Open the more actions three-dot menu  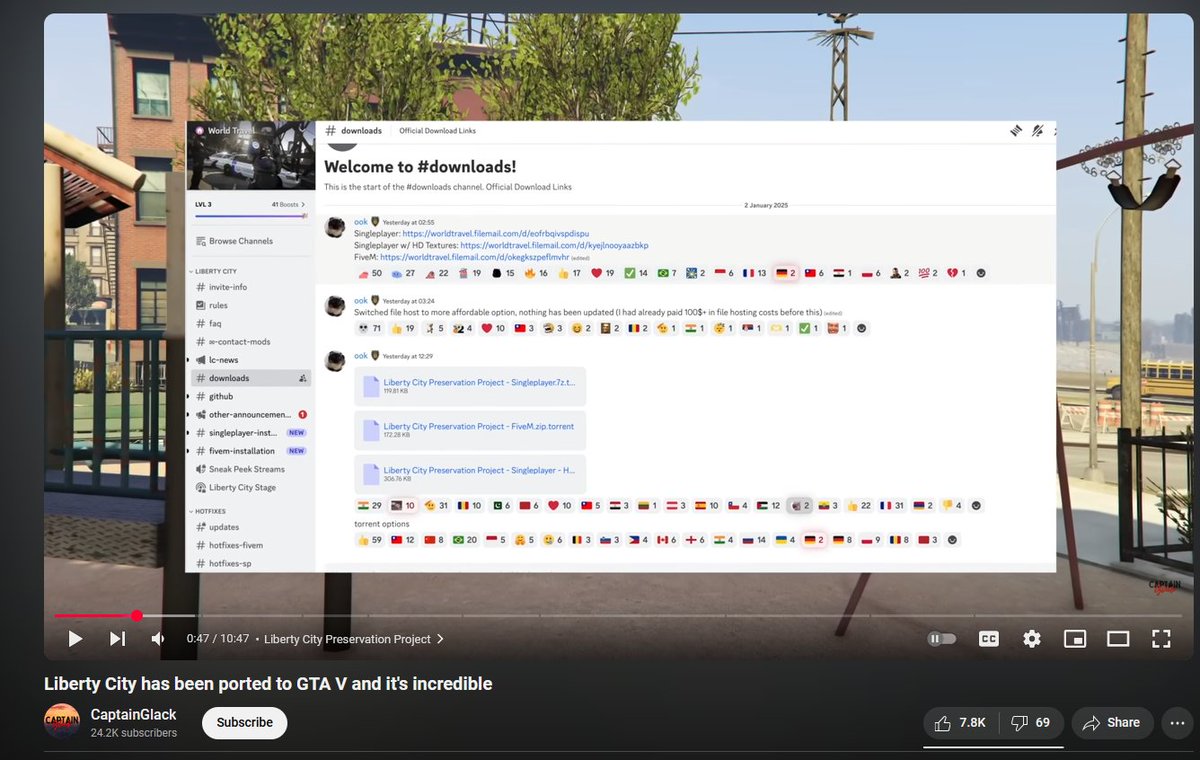1176,722
